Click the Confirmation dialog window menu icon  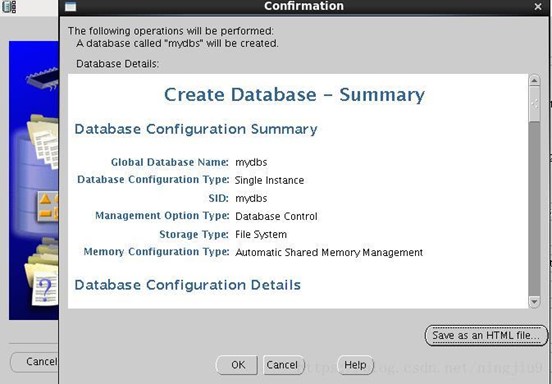70,7
